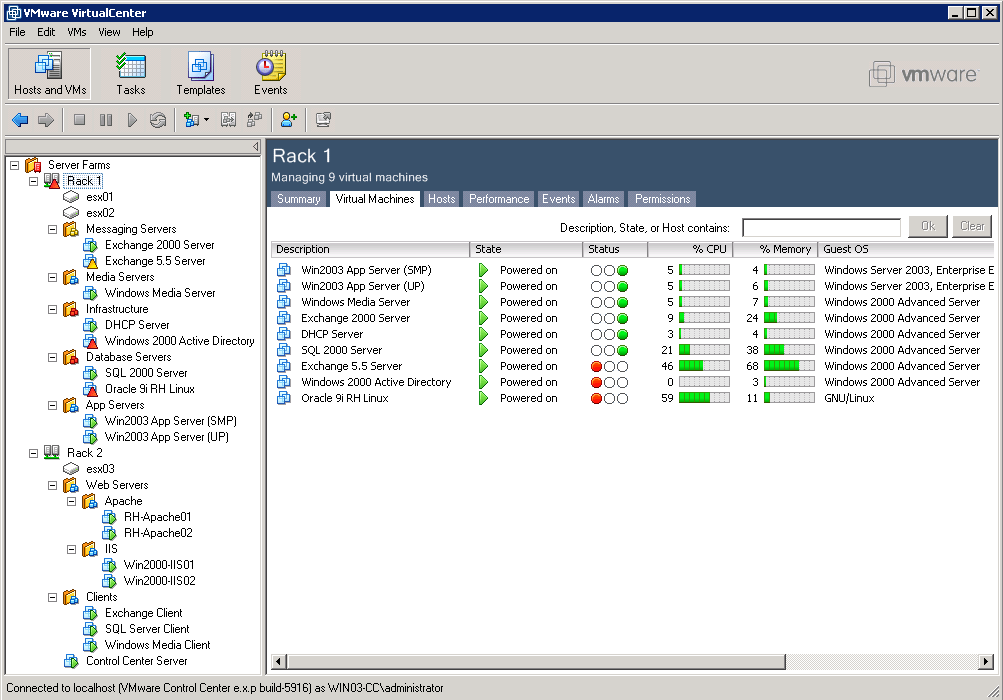Viewport: 1003px width, 700px height.
Task: Collapse the App Servers group
Action: 52,405
